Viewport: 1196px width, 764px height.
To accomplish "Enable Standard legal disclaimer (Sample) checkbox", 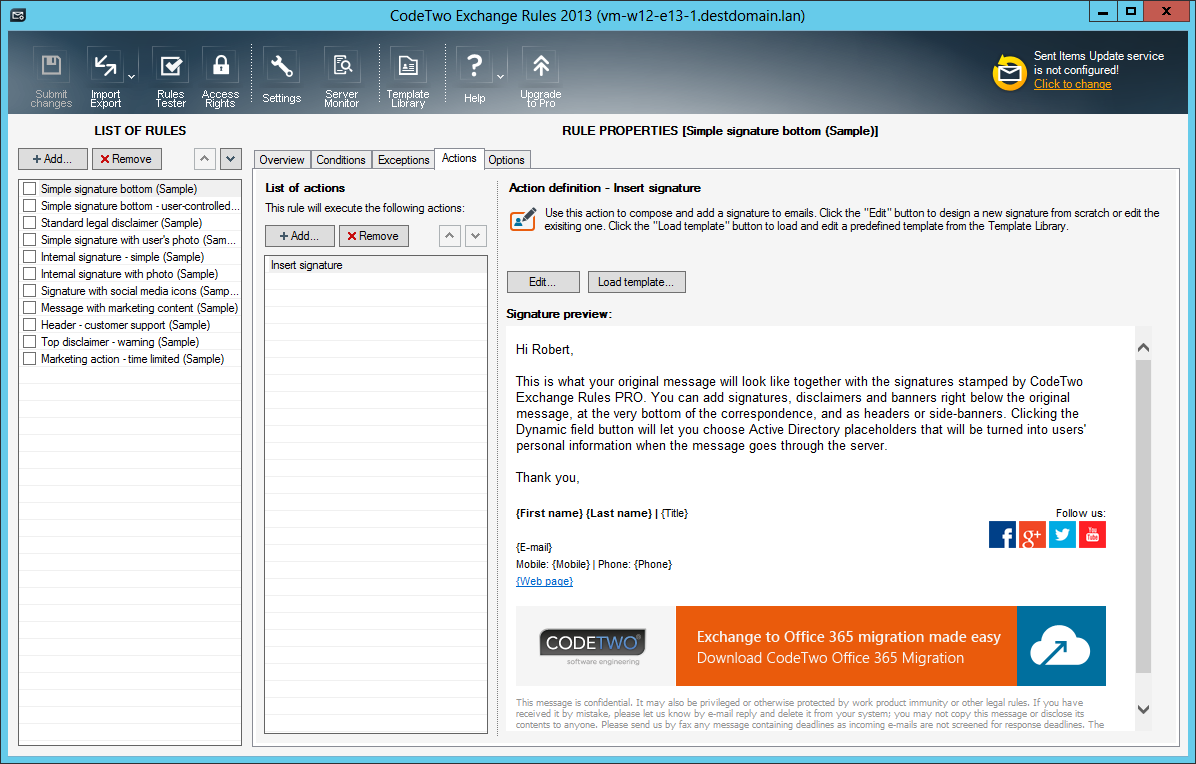I will pyautogui.click(x=30, y=223).
